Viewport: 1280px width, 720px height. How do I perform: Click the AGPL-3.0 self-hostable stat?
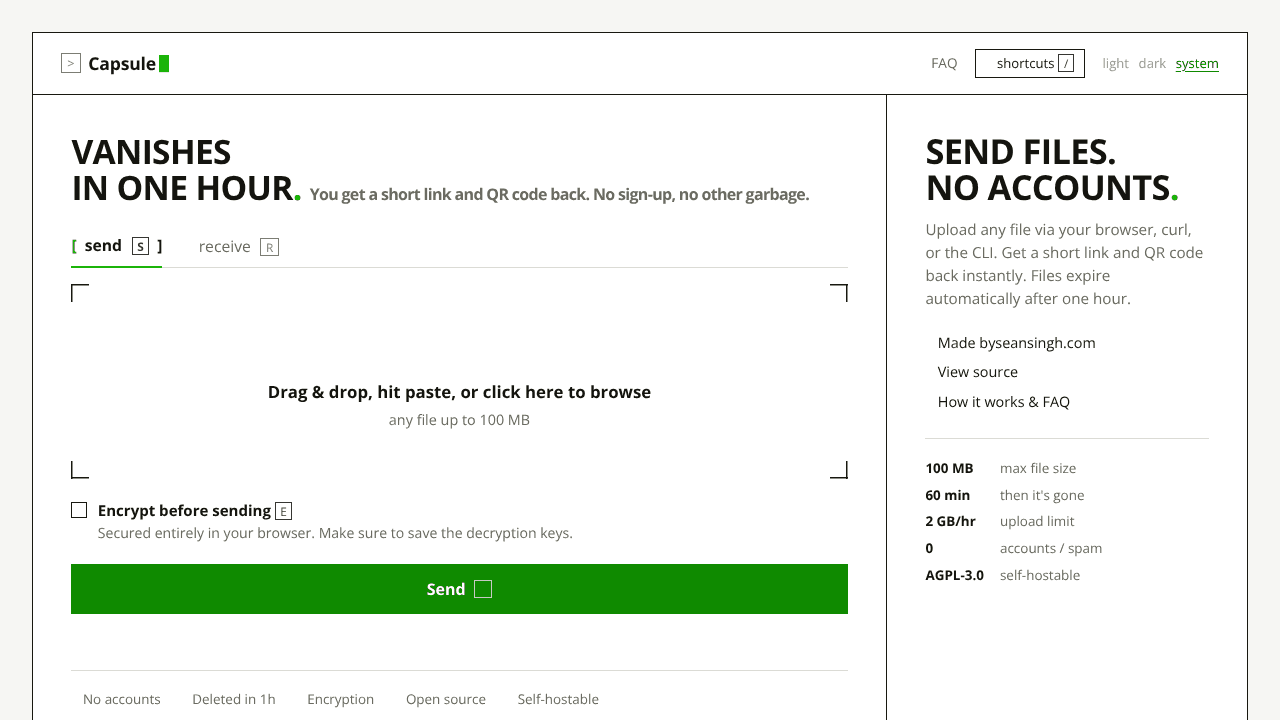click(x=1003, y=575)
